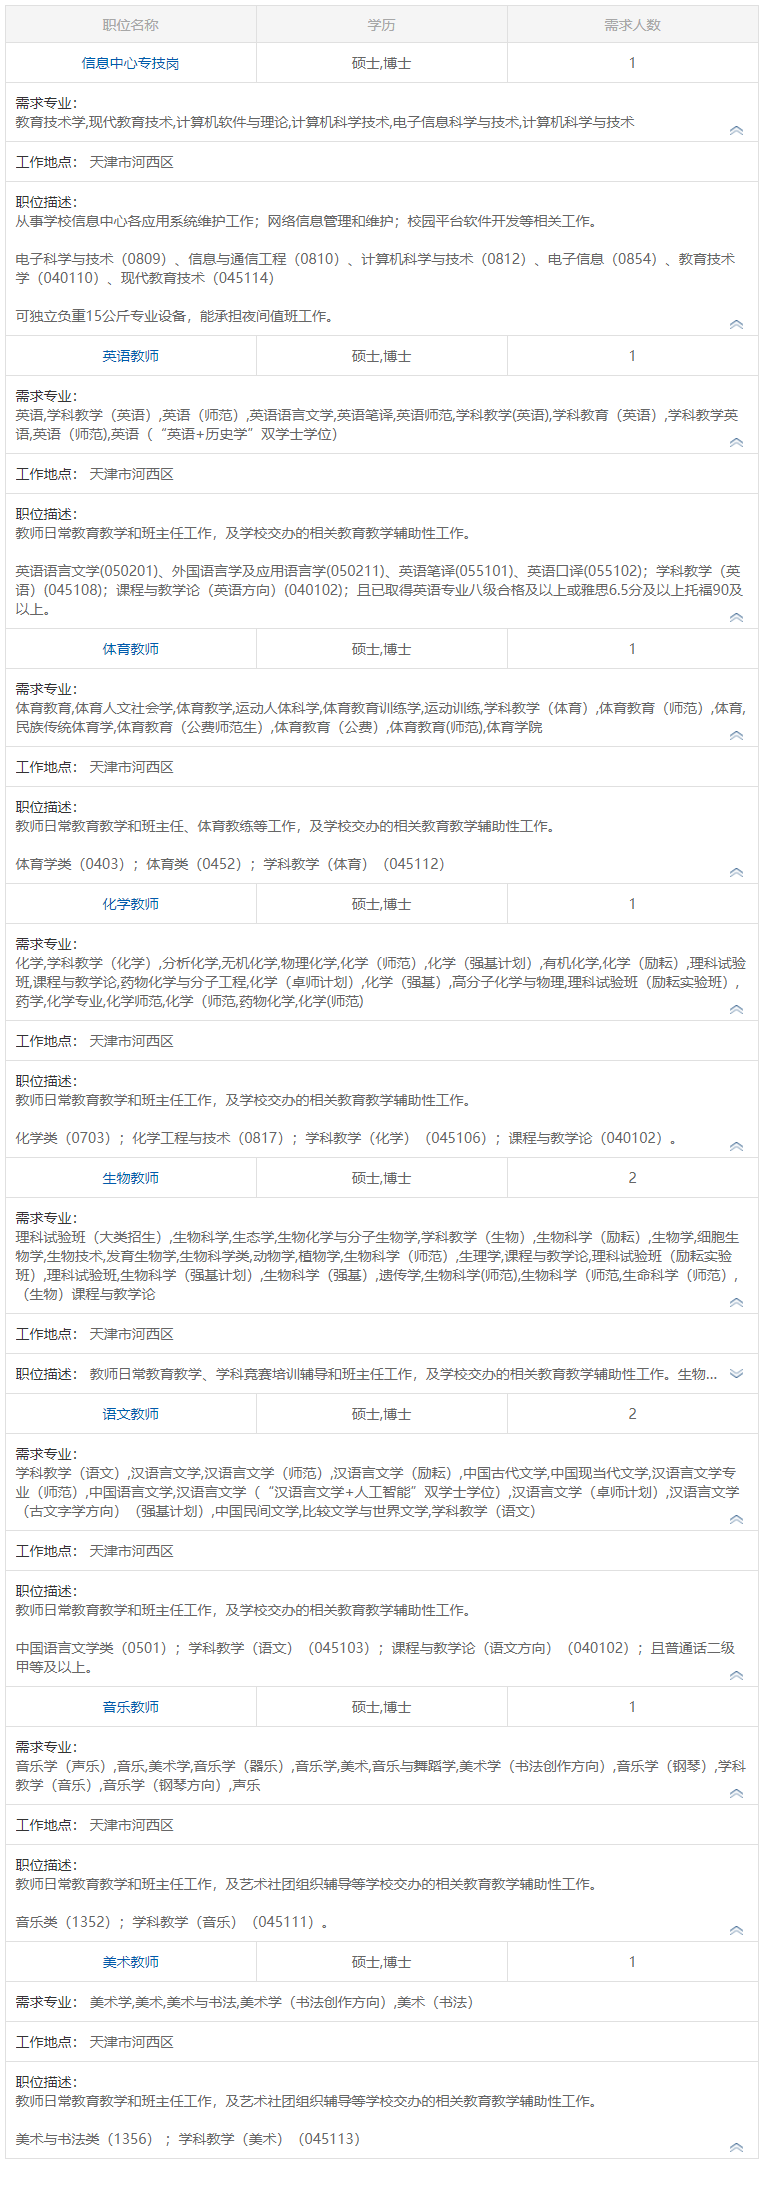Collapse the 生物教师 需求专业 chevron
The width and height of the screenshot is (764, 2191).
[736, 1302]
